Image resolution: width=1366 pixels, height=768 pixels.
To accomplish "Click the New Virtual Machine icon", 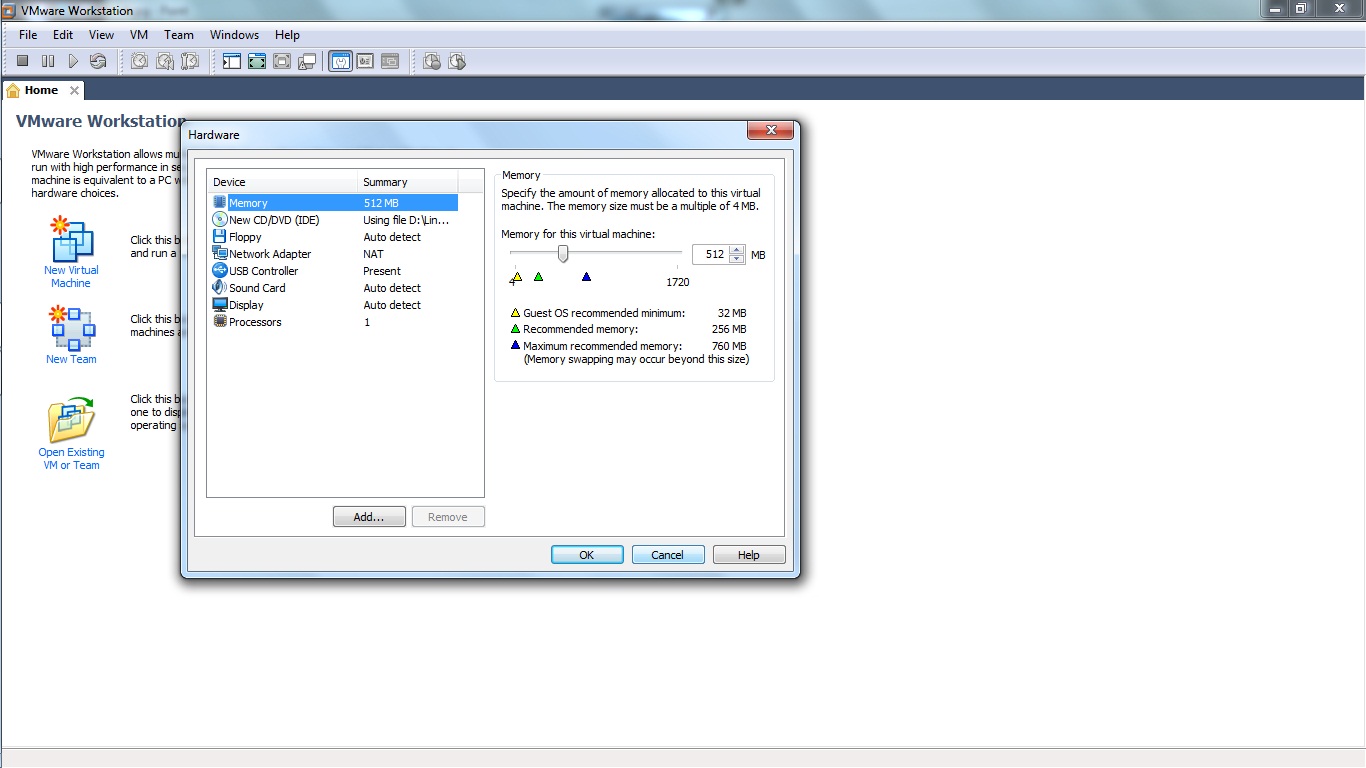I will tap(71, 240).
